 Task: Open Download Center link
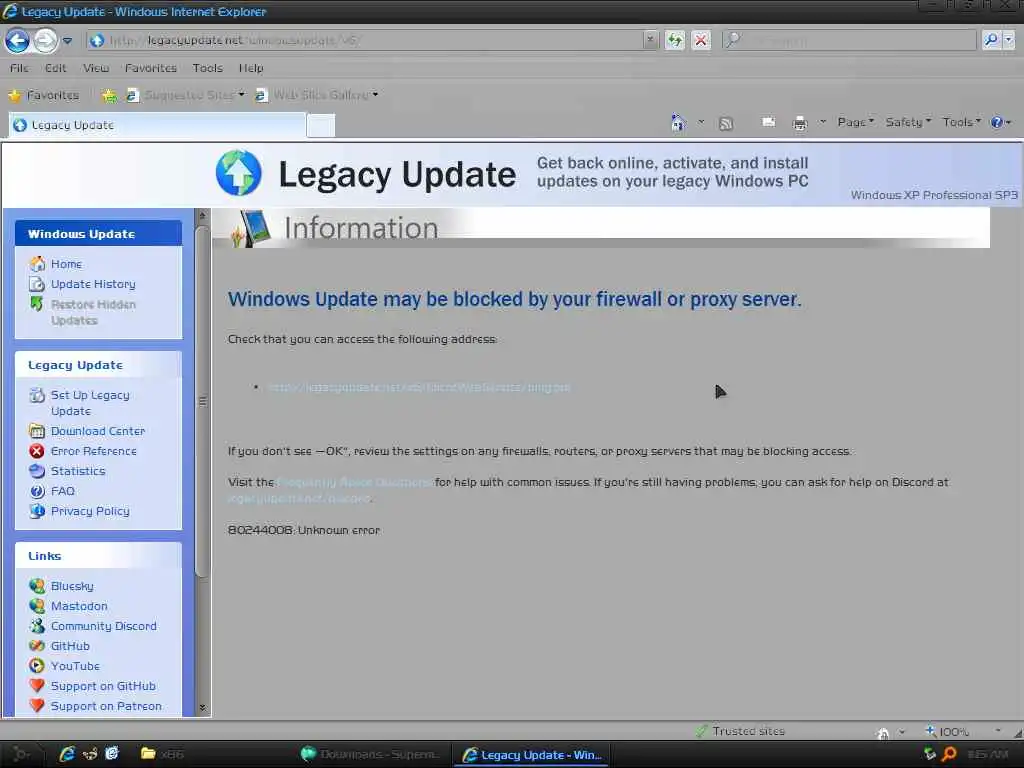click(x=98, y=431)
